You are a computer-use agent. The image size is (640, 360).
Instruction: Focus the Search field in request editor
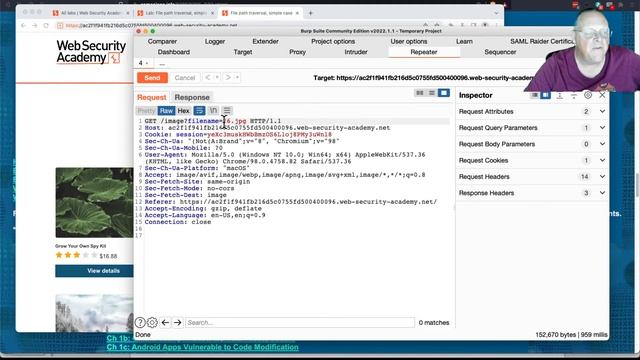[300, 322]
